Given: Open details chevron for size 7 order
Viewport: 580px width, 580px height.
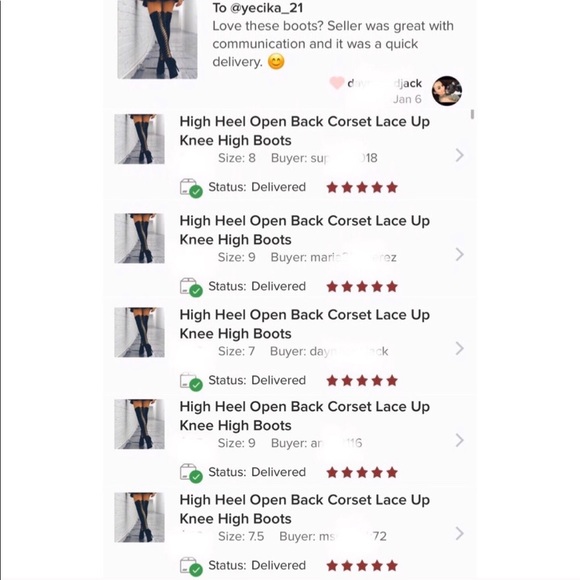Looking at the screenshot, I should click(459, 348).
